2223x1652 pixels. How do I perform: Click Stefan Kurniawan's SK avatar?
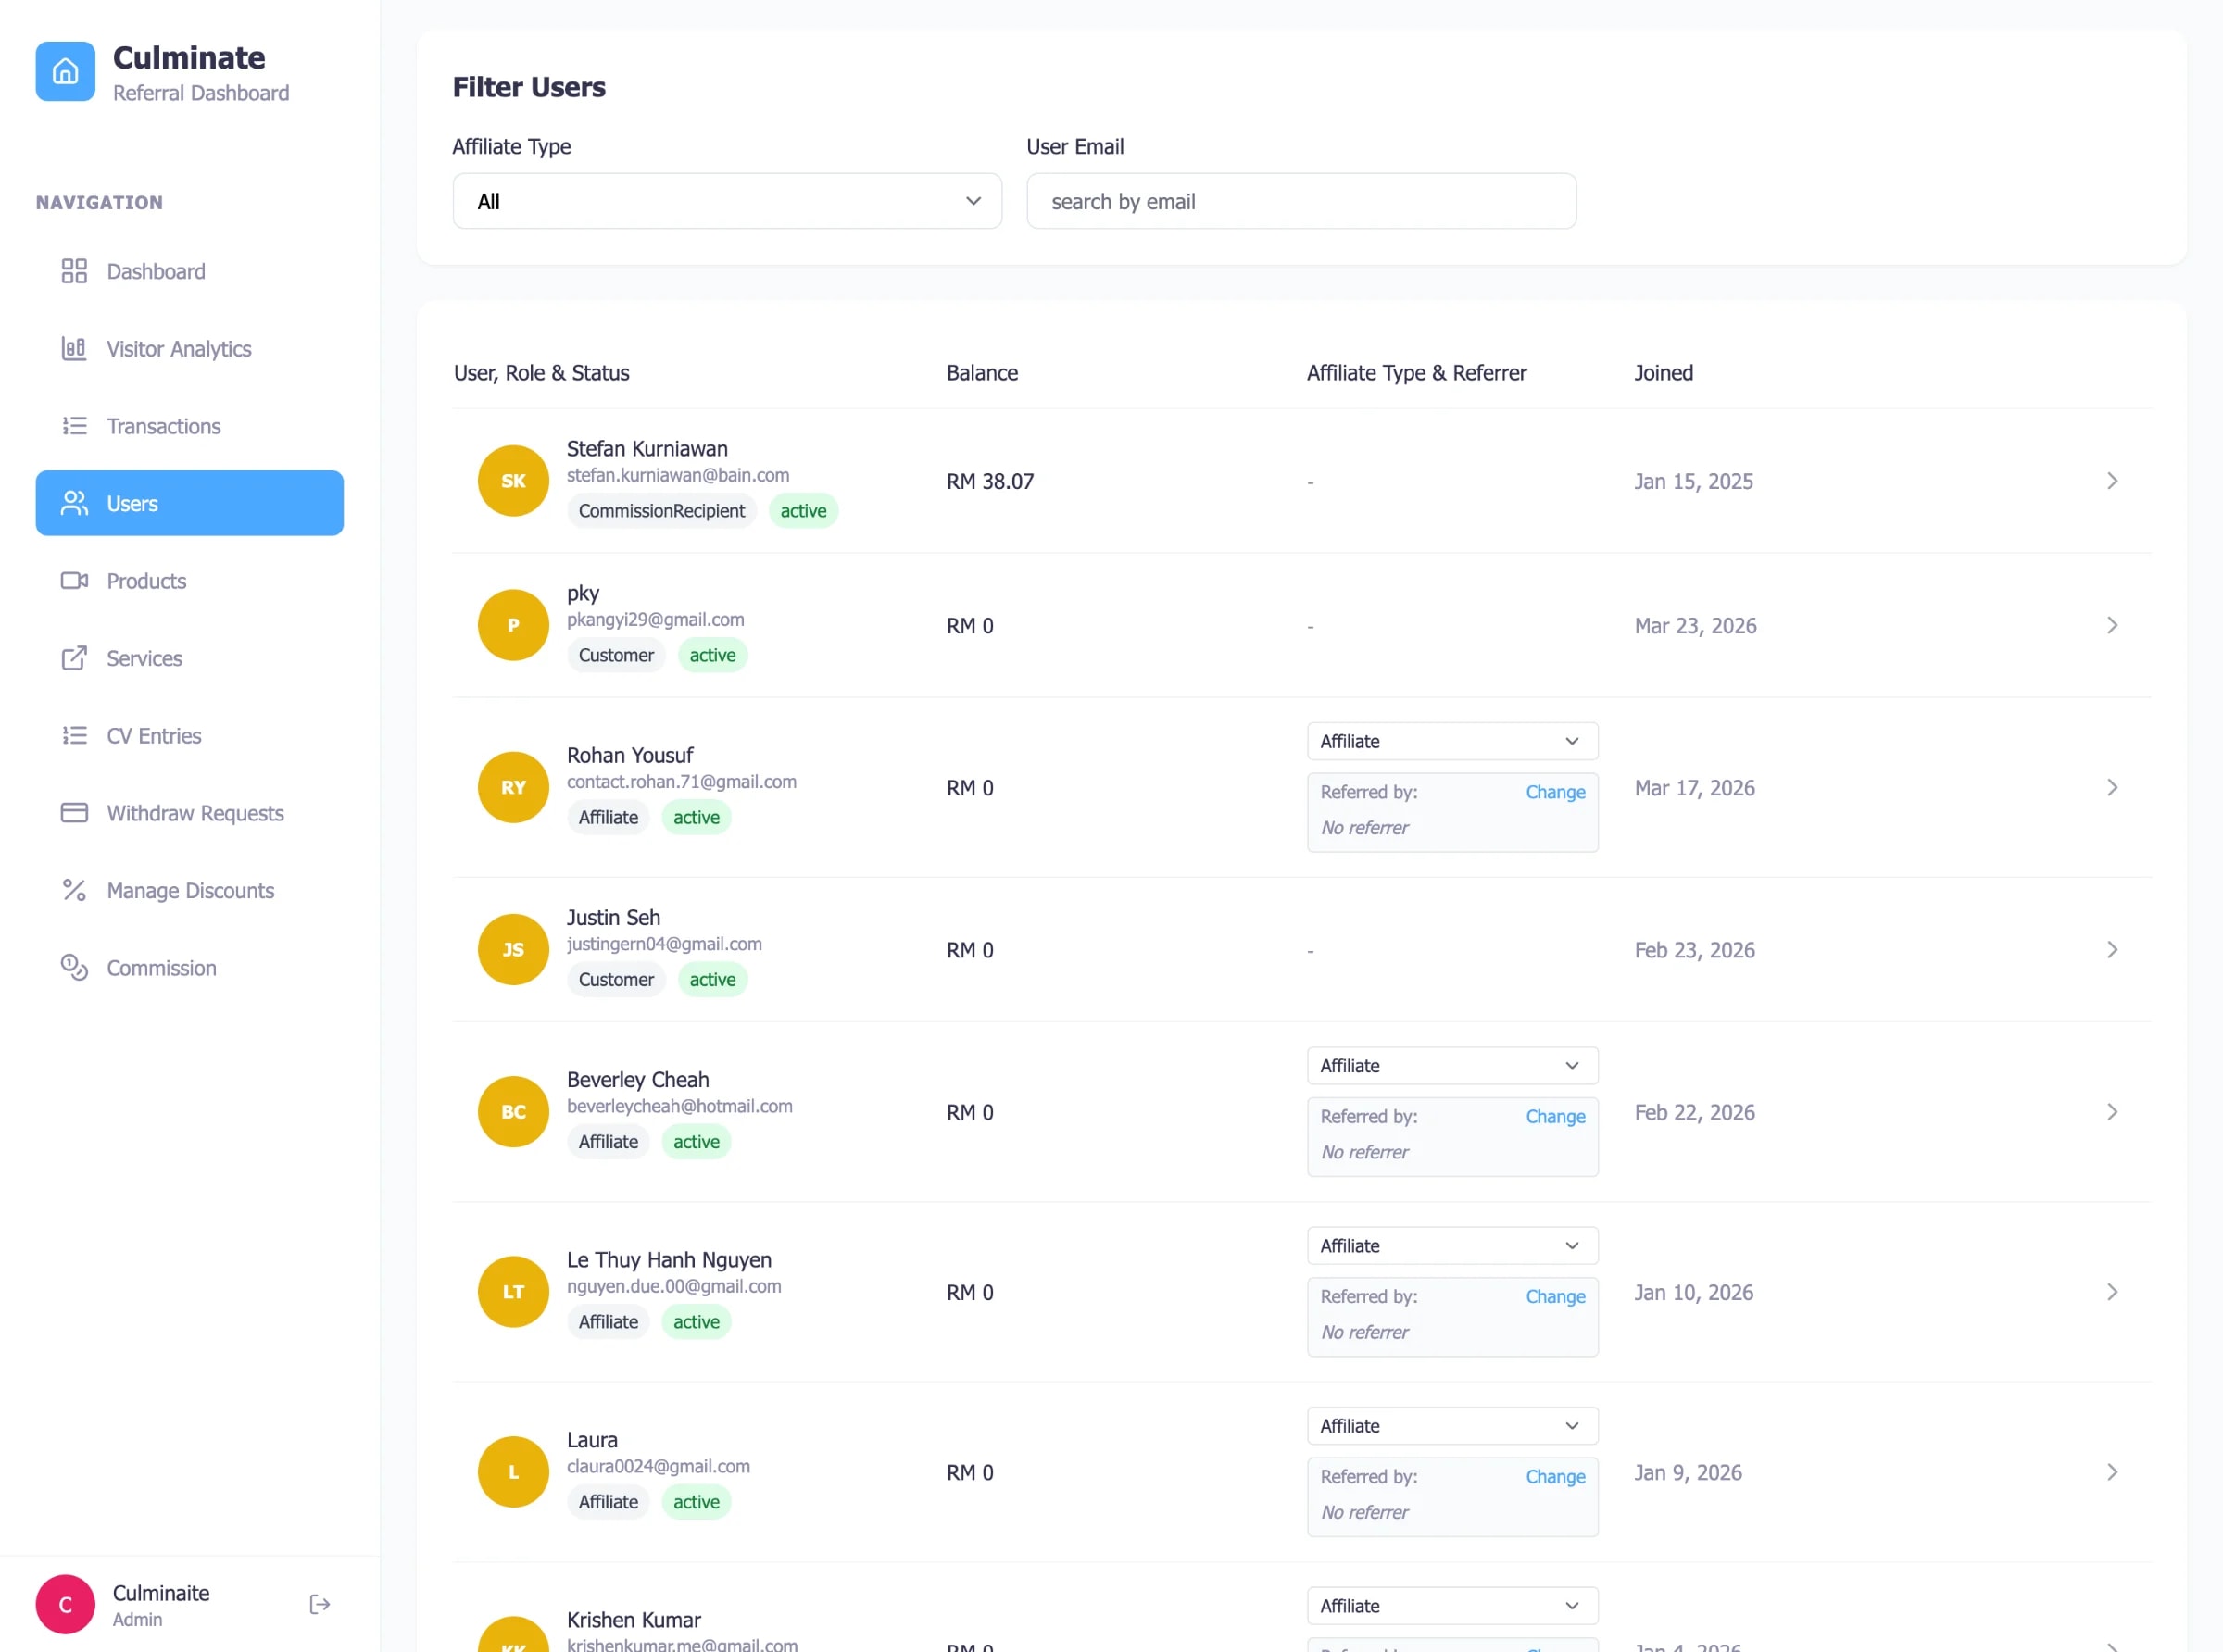(513, 481)
